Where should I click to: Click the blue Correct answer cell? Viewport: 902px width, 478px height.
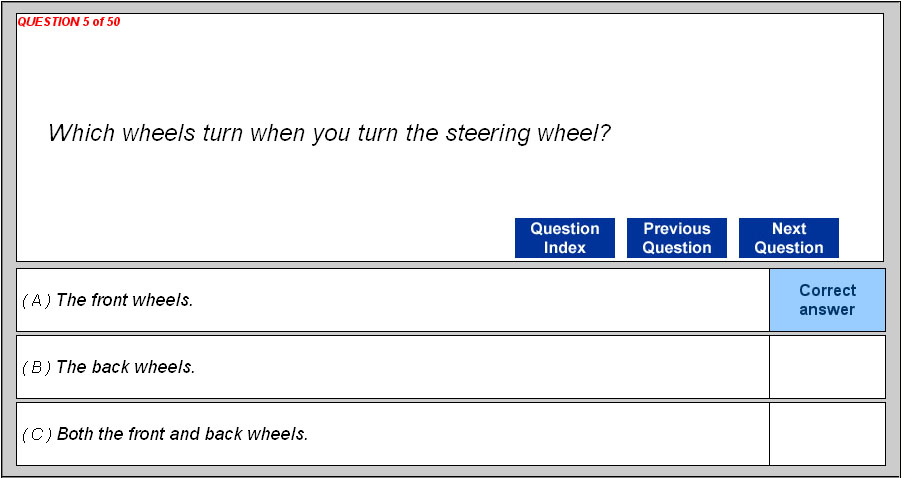827,300
